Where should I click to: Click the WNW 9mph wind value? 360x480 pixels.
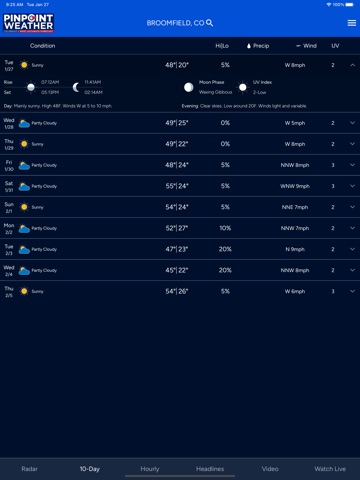(x=295, y=186)
